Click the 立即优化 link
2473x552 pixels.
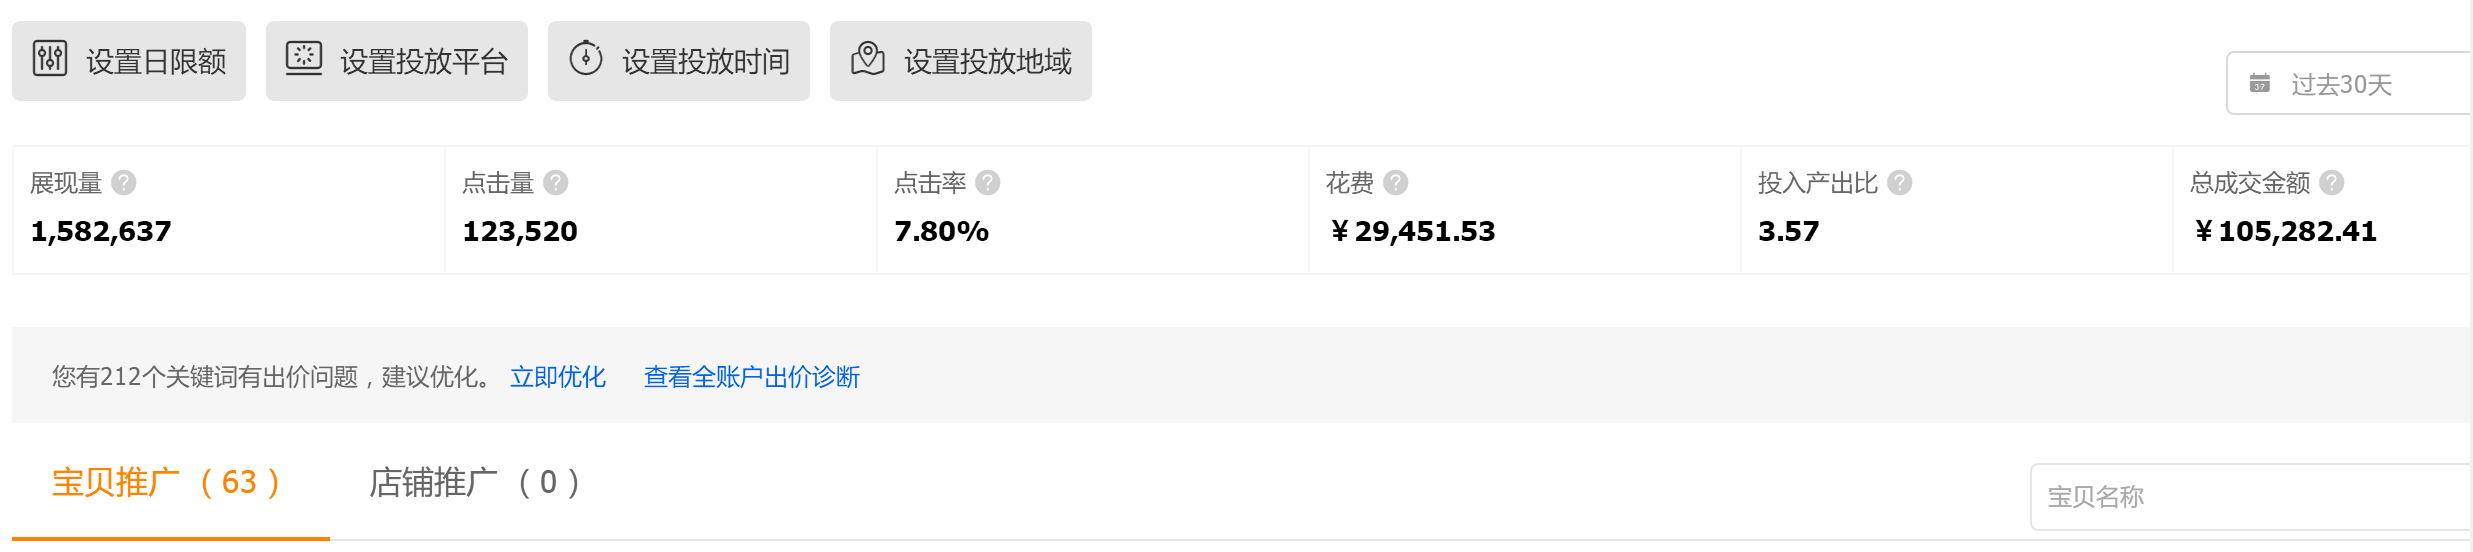(x=558, y=377)
